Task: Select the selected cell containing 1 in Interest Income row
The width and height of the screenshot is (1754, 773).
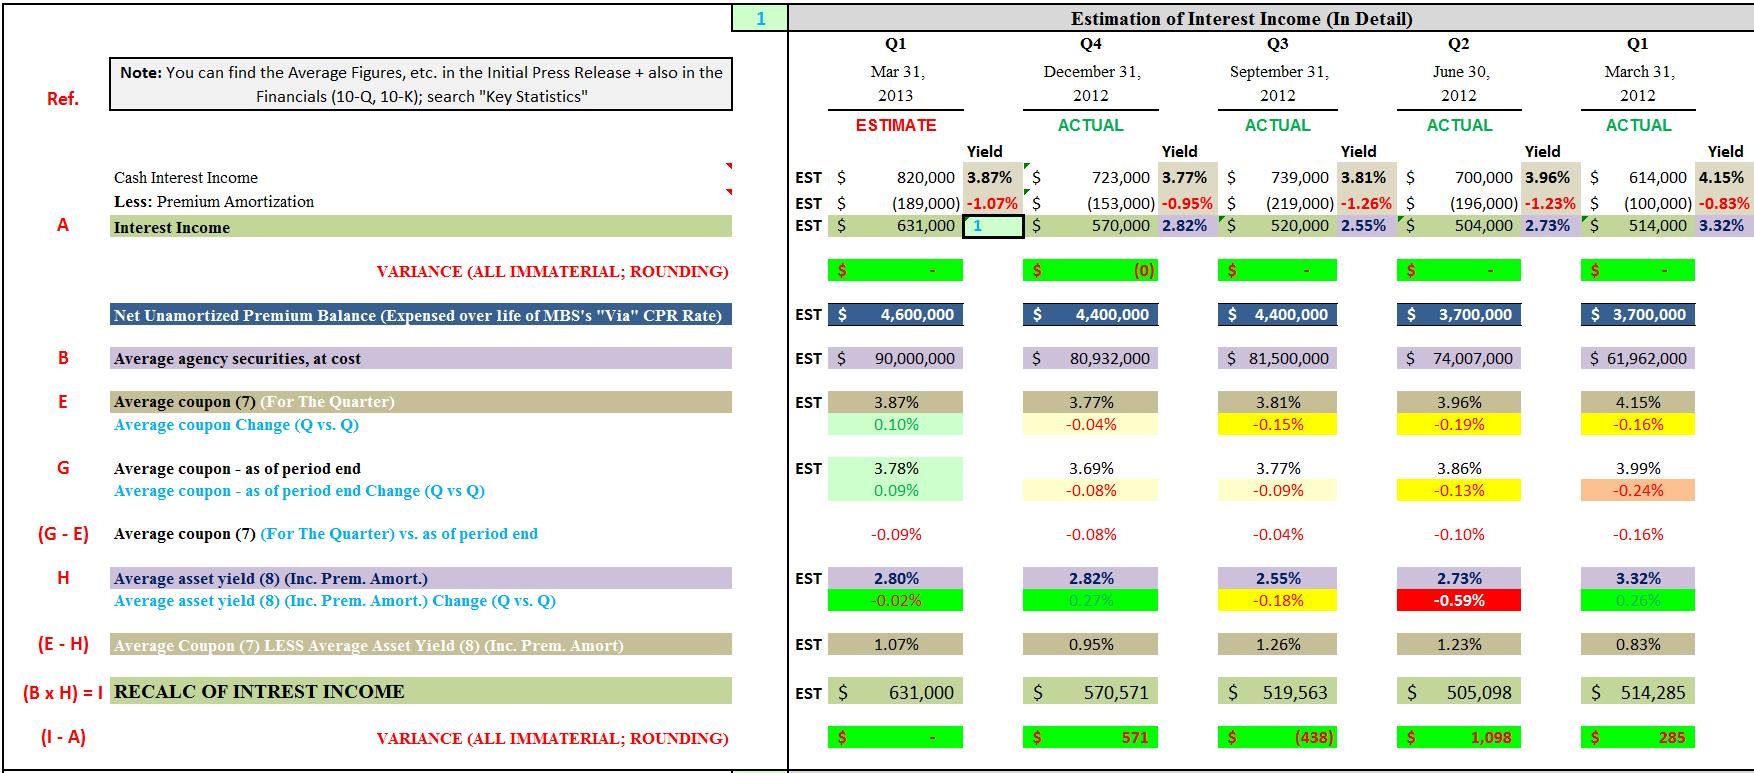Action: coord(993,226)
